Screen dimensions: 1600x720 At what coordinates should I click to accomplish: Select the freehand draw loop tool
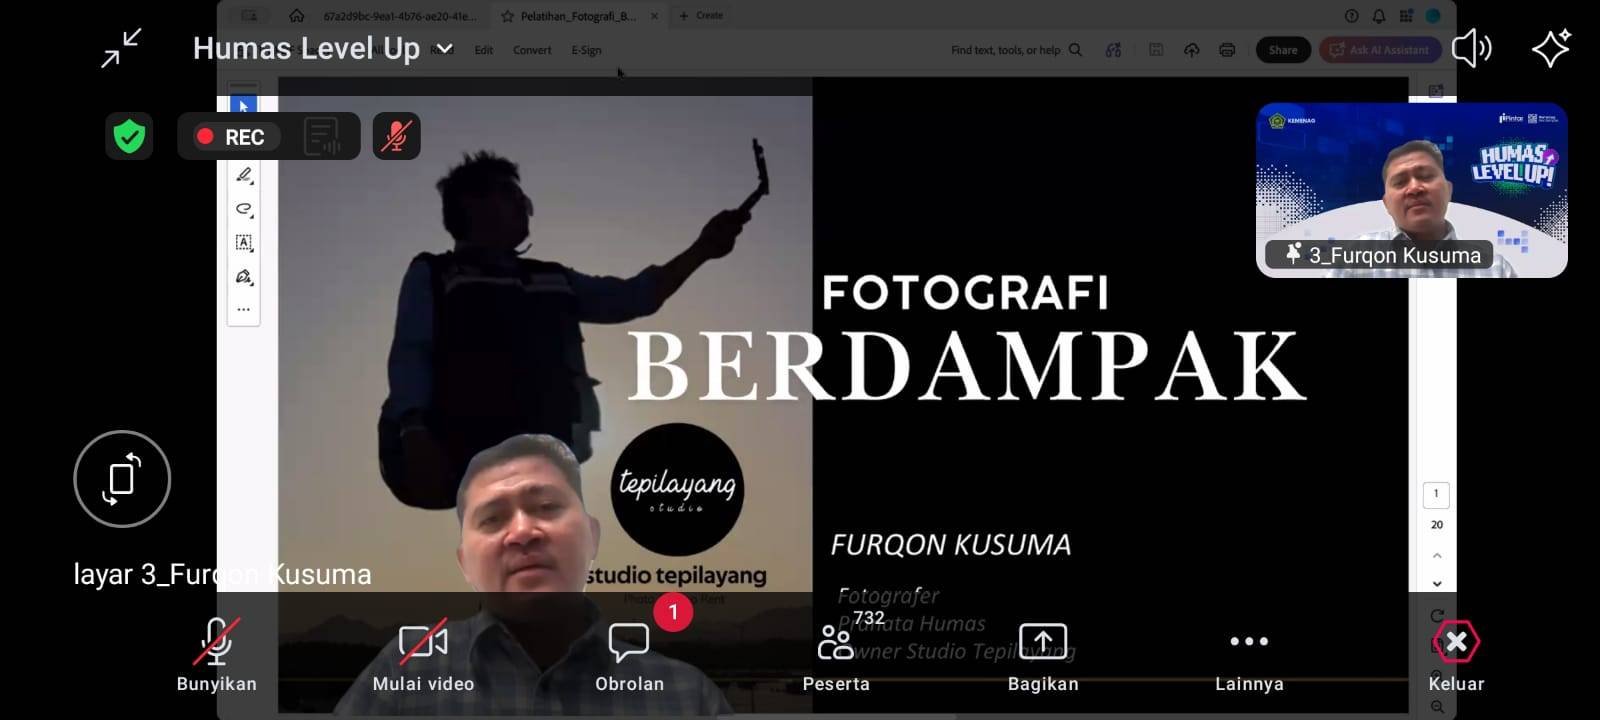[244, 209]
